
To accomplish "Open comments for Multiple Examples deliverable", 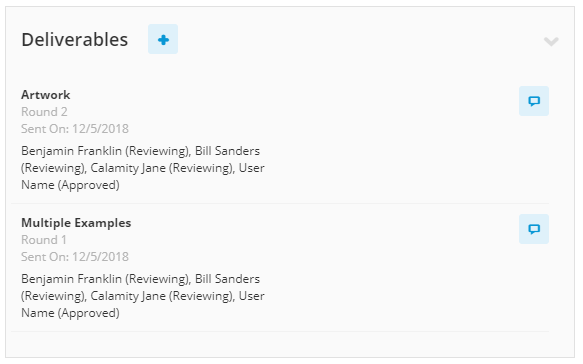I will point(534,229).
